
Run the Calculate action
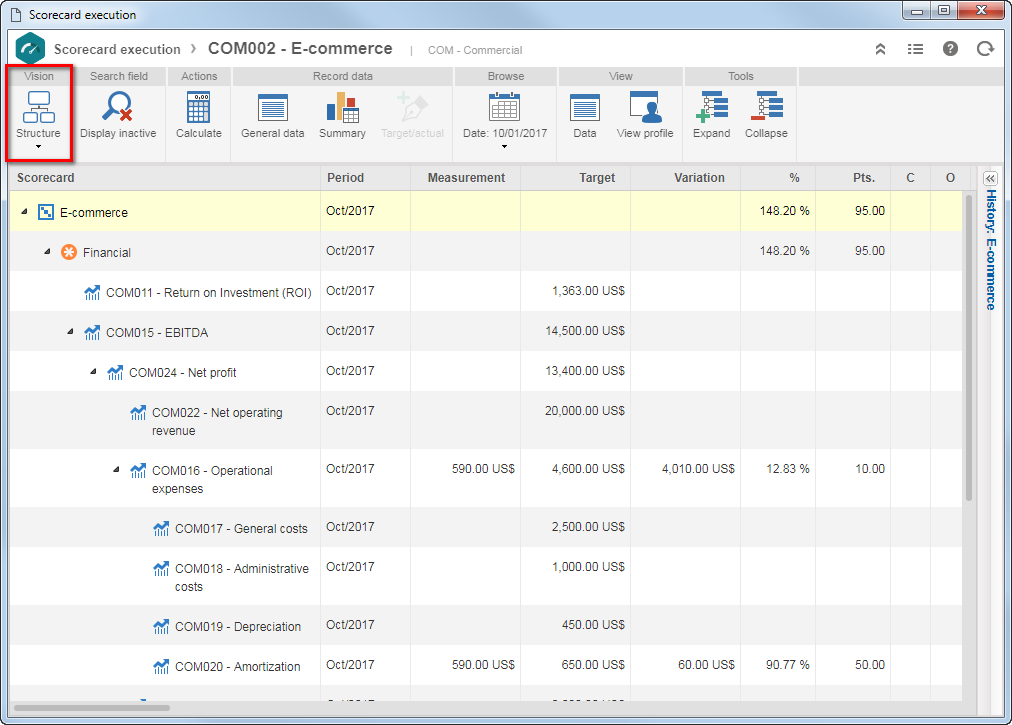[x=198, y=115]
